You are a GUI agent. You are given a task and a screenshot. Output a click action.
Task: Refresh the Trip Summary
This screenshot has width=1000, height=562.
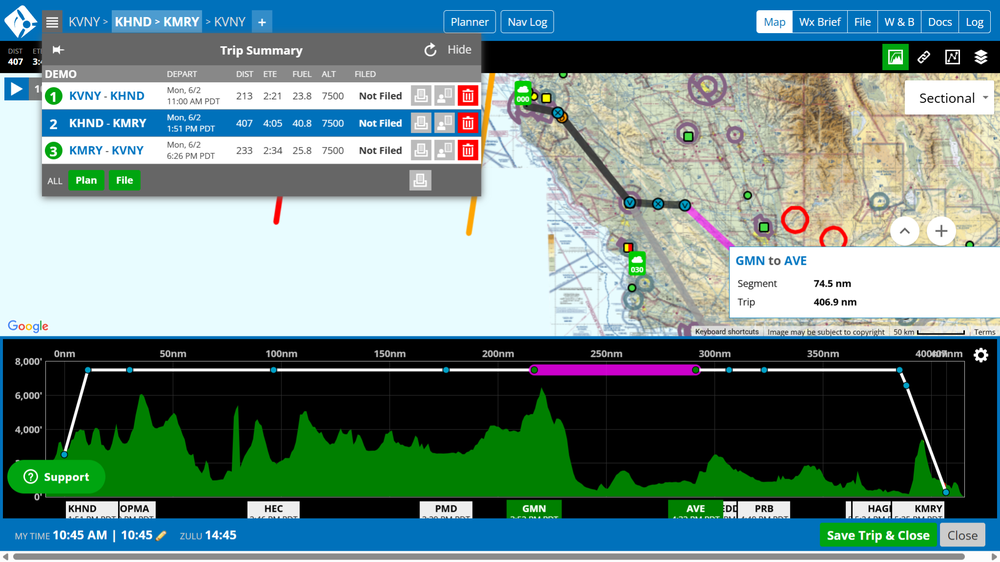click(x=430, y=50)
